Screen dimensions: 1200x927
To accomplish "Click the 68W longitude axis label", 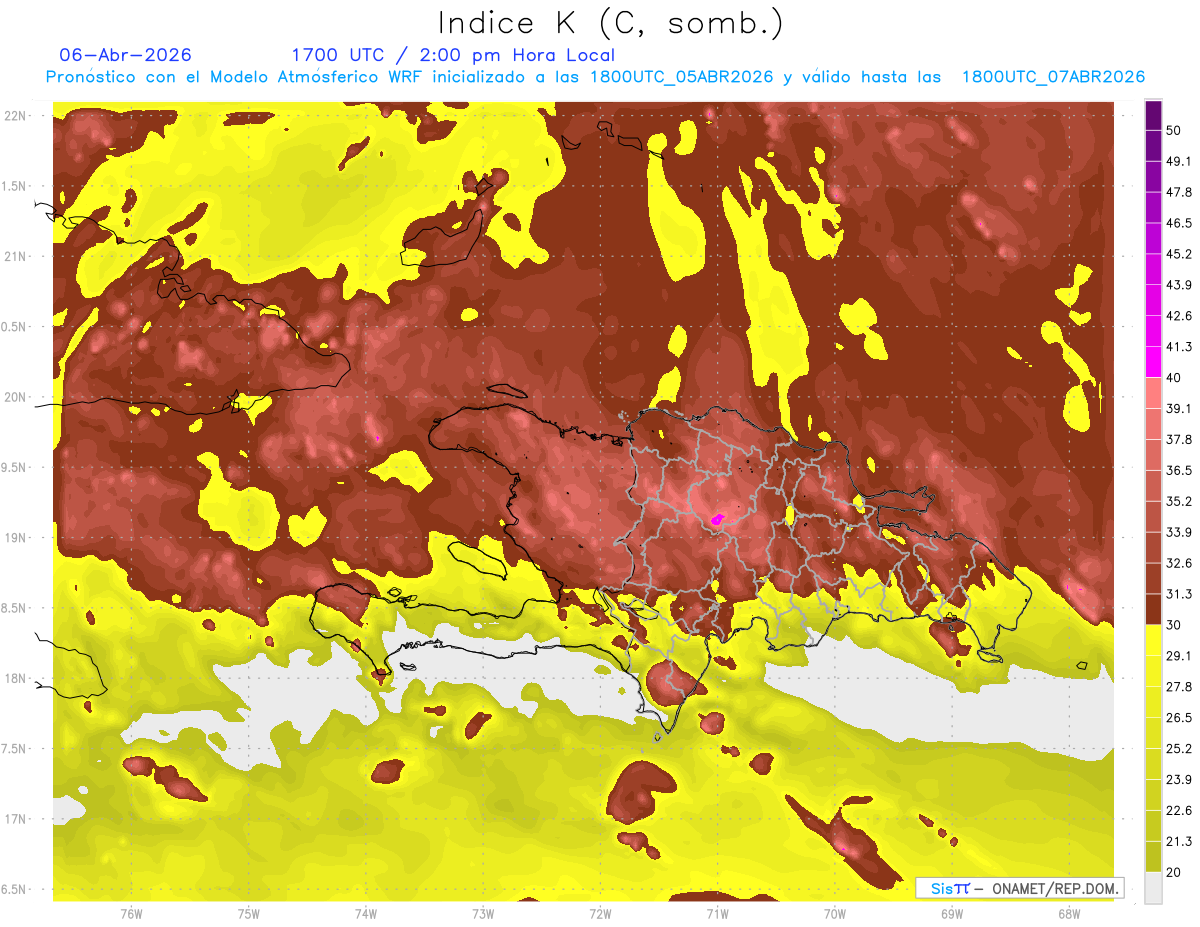I will 1068,913.
